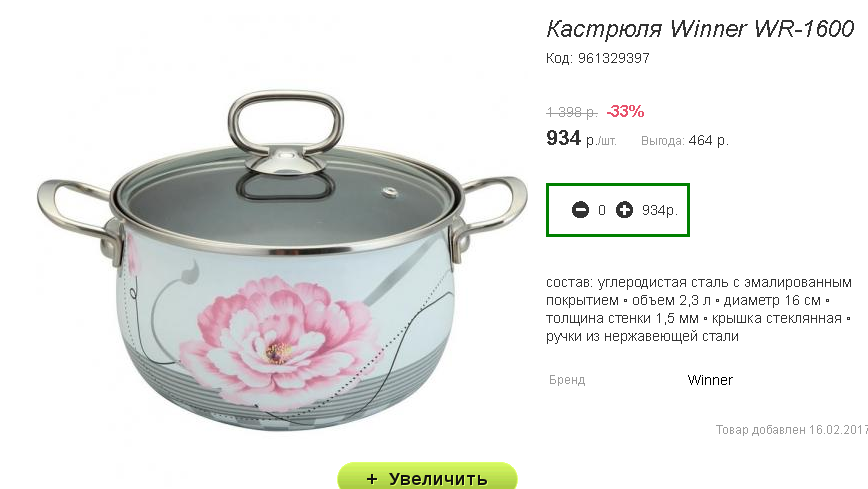The image size is (868, 489).
Task: Click the product title Кастрюля Winner WR-1600
Action: tap(700, 29)
